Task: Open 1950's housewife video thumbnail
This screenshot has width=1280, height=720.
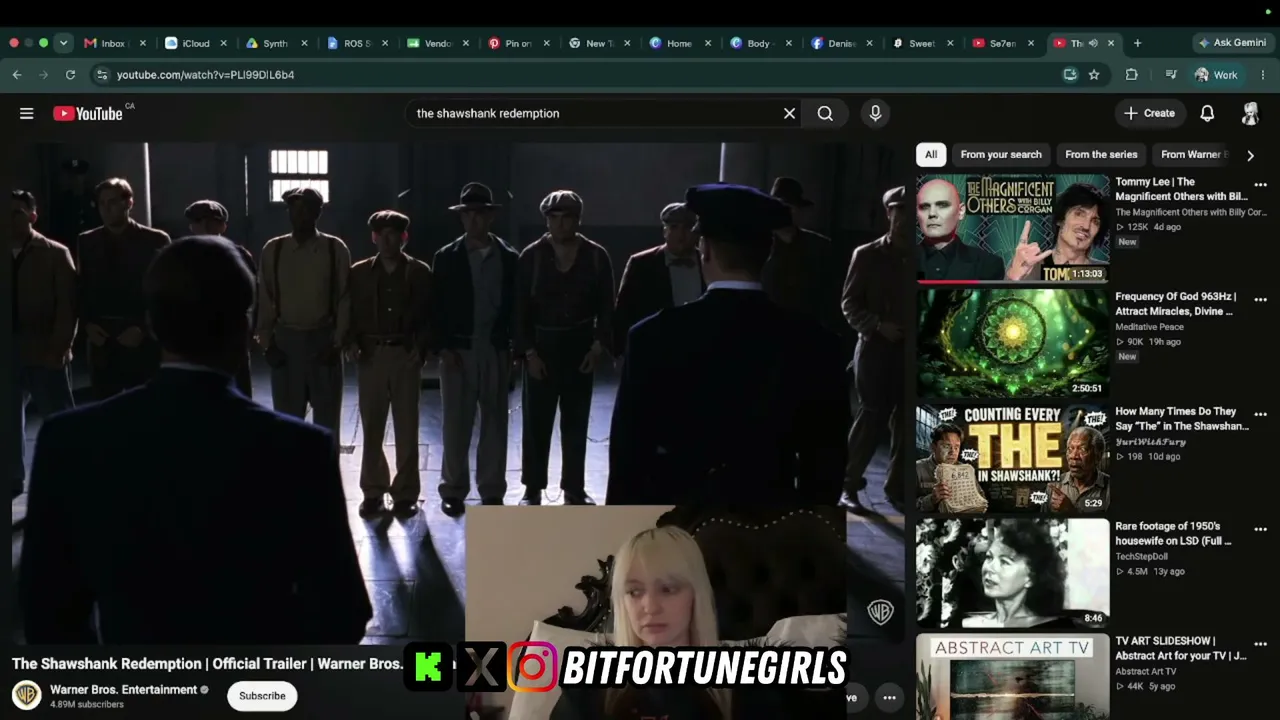Action: (1013, 573)
